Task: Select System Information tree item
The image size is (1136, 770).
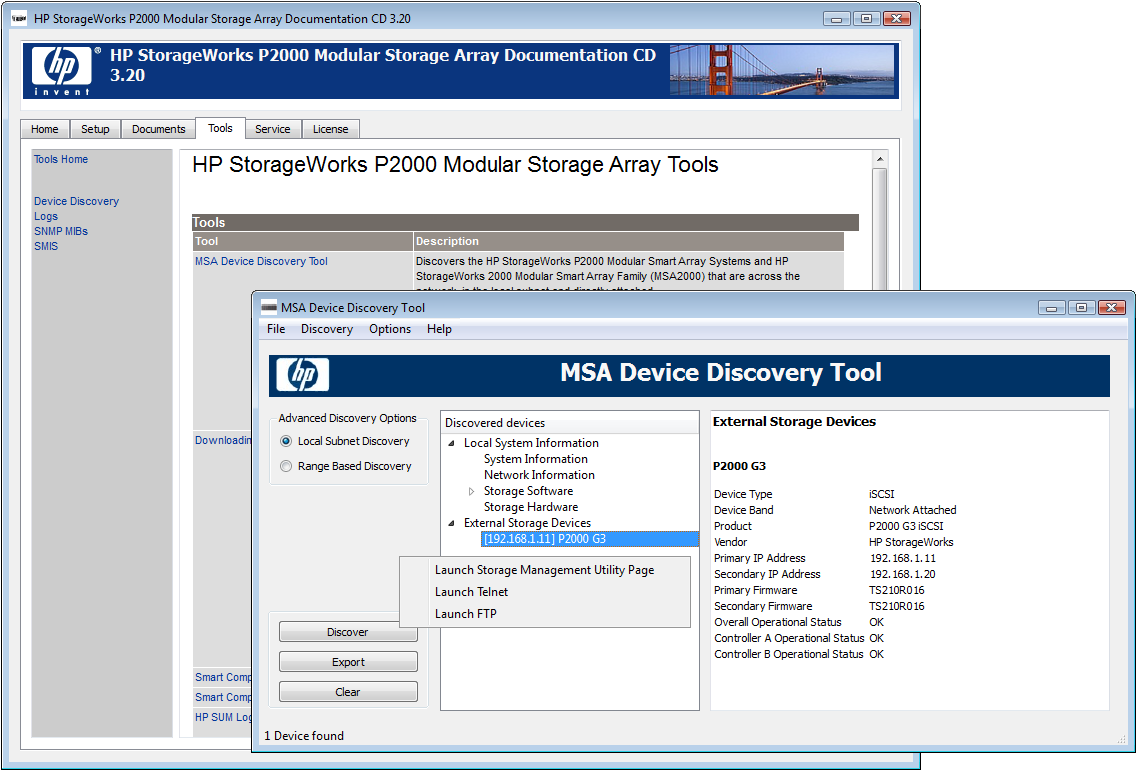Action: pos(535,459)
